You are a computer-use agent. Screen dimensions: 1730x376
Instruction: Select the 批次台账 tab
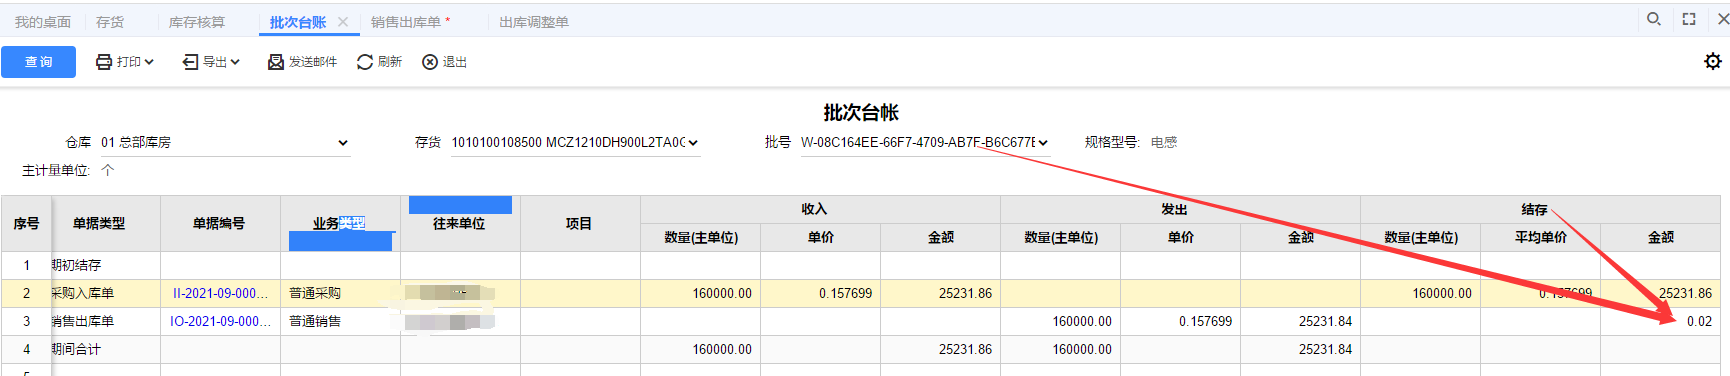click(298, 22)
